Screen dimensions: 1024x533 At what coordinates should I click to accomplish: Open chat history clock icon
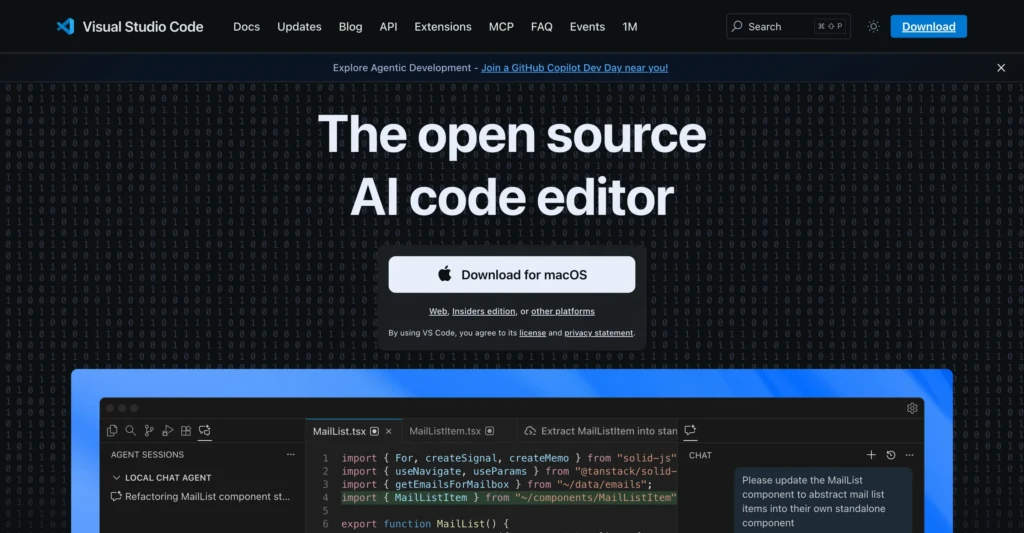click(891, 455)
